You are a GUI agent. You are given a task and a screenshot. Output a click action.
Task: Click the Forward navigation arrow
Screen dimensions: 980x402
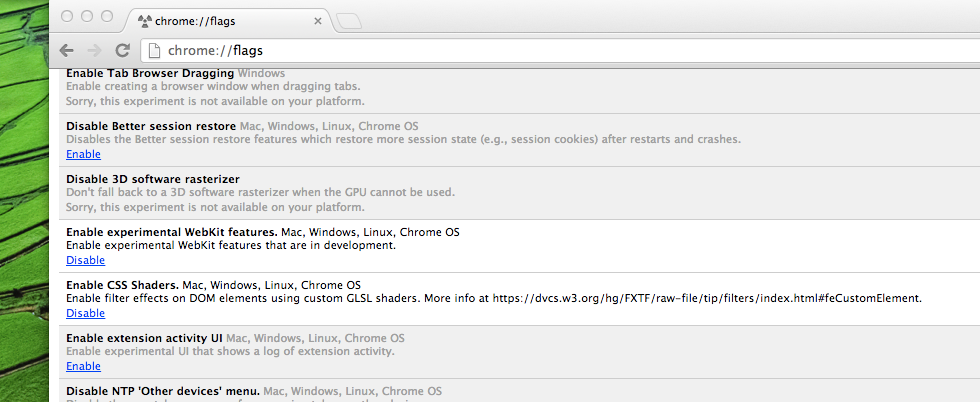click(x=95, y=50)
